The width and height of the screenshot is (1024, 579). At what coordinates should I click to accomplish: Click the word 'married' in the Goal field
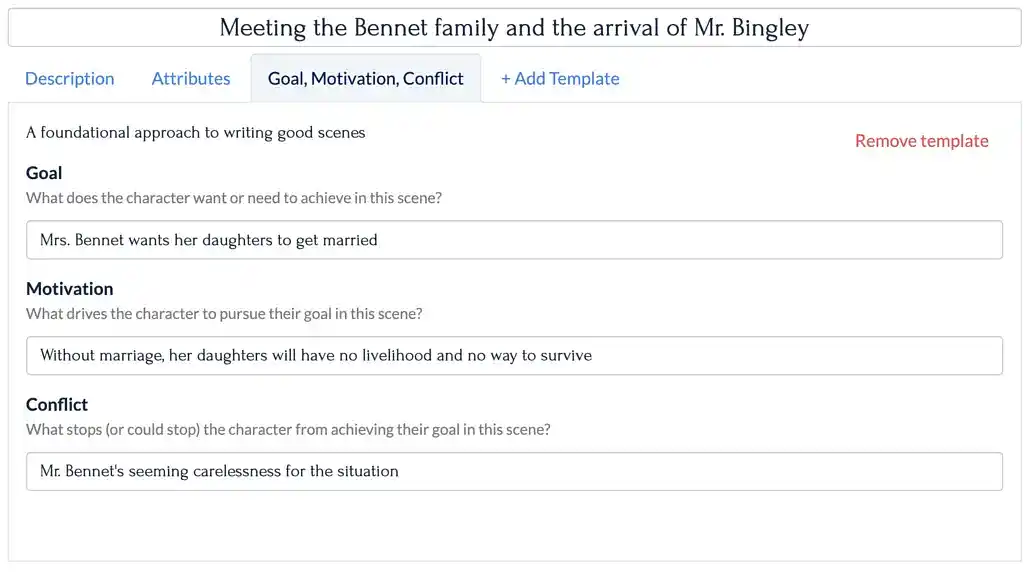349,240
